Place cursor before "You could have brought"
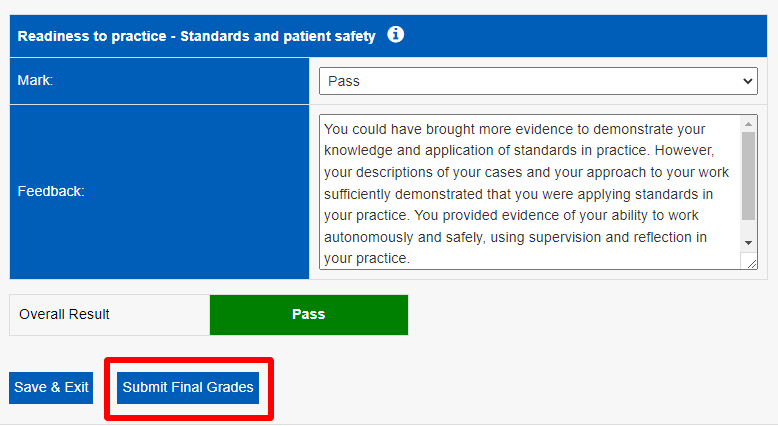Viewport: 778px width, 426px height. 324,129
